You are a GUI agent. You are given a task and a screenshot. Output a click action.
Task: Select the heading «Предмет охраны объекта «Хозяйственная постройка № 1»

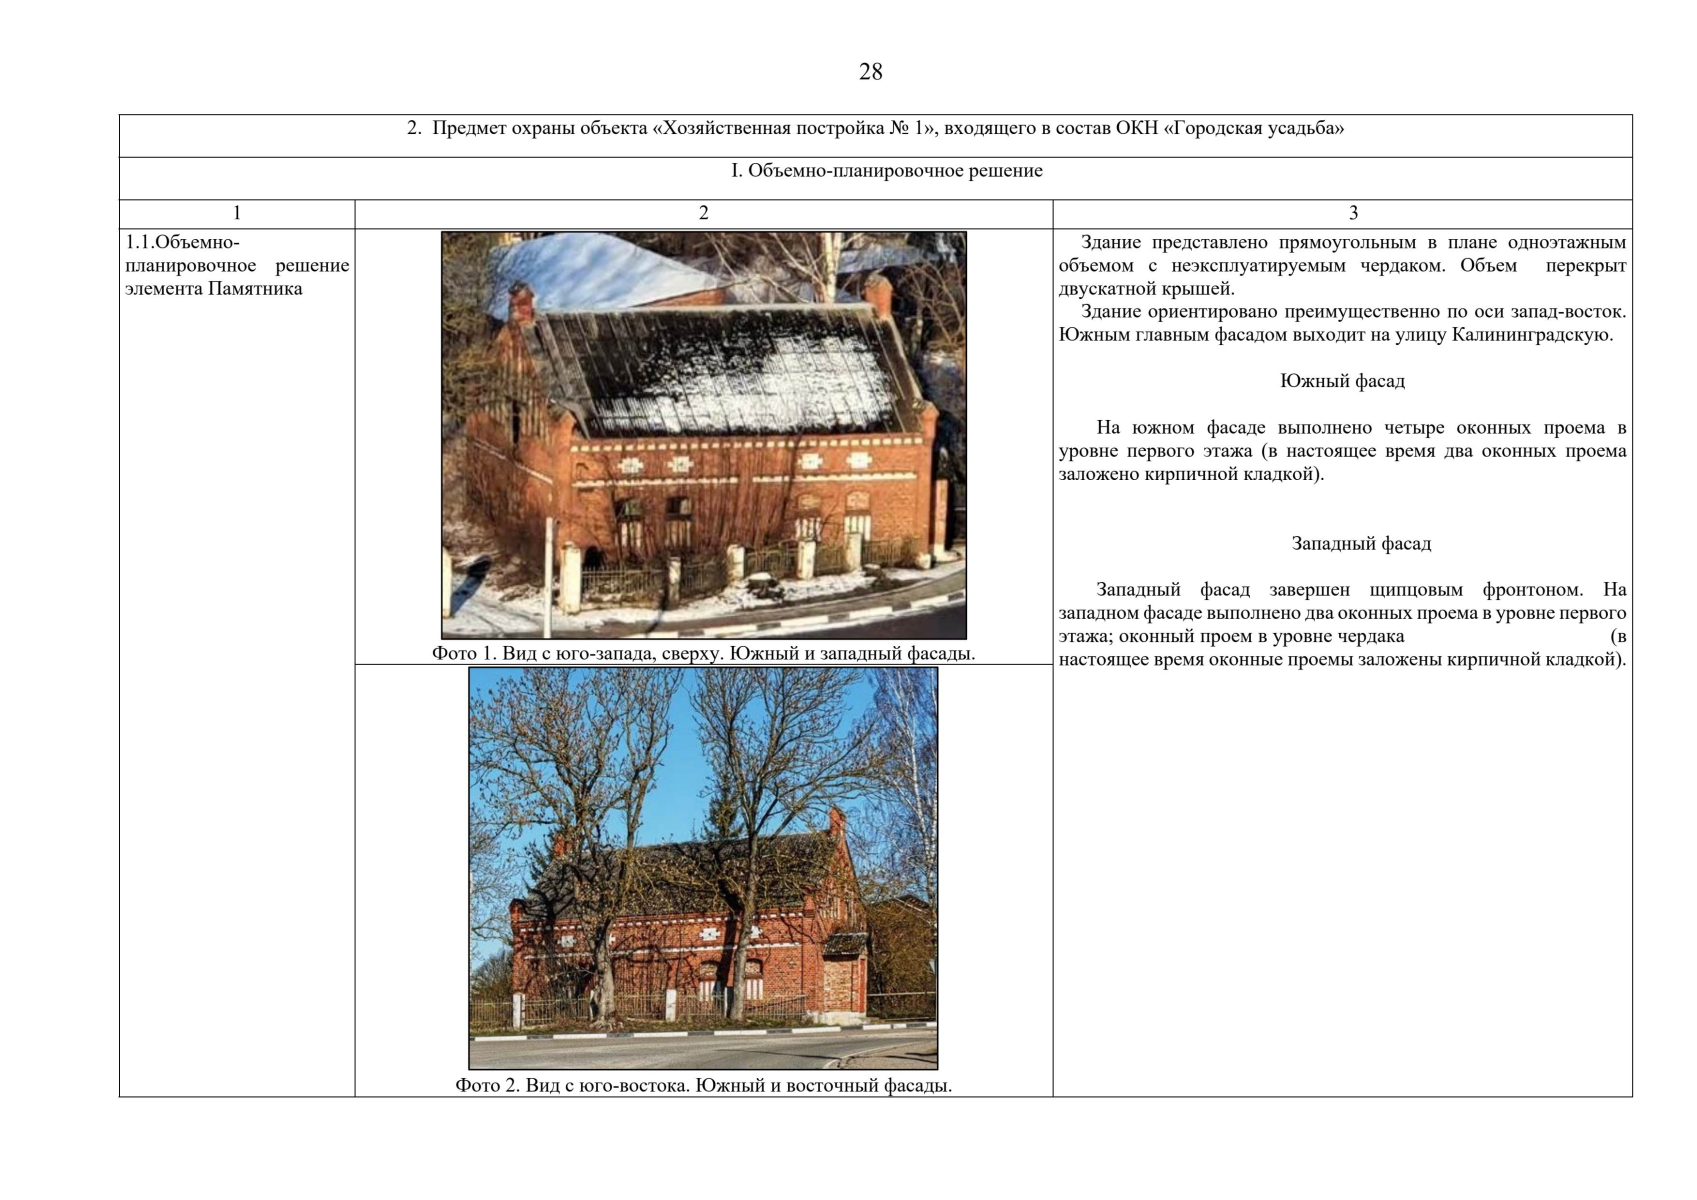coord(685,128)
